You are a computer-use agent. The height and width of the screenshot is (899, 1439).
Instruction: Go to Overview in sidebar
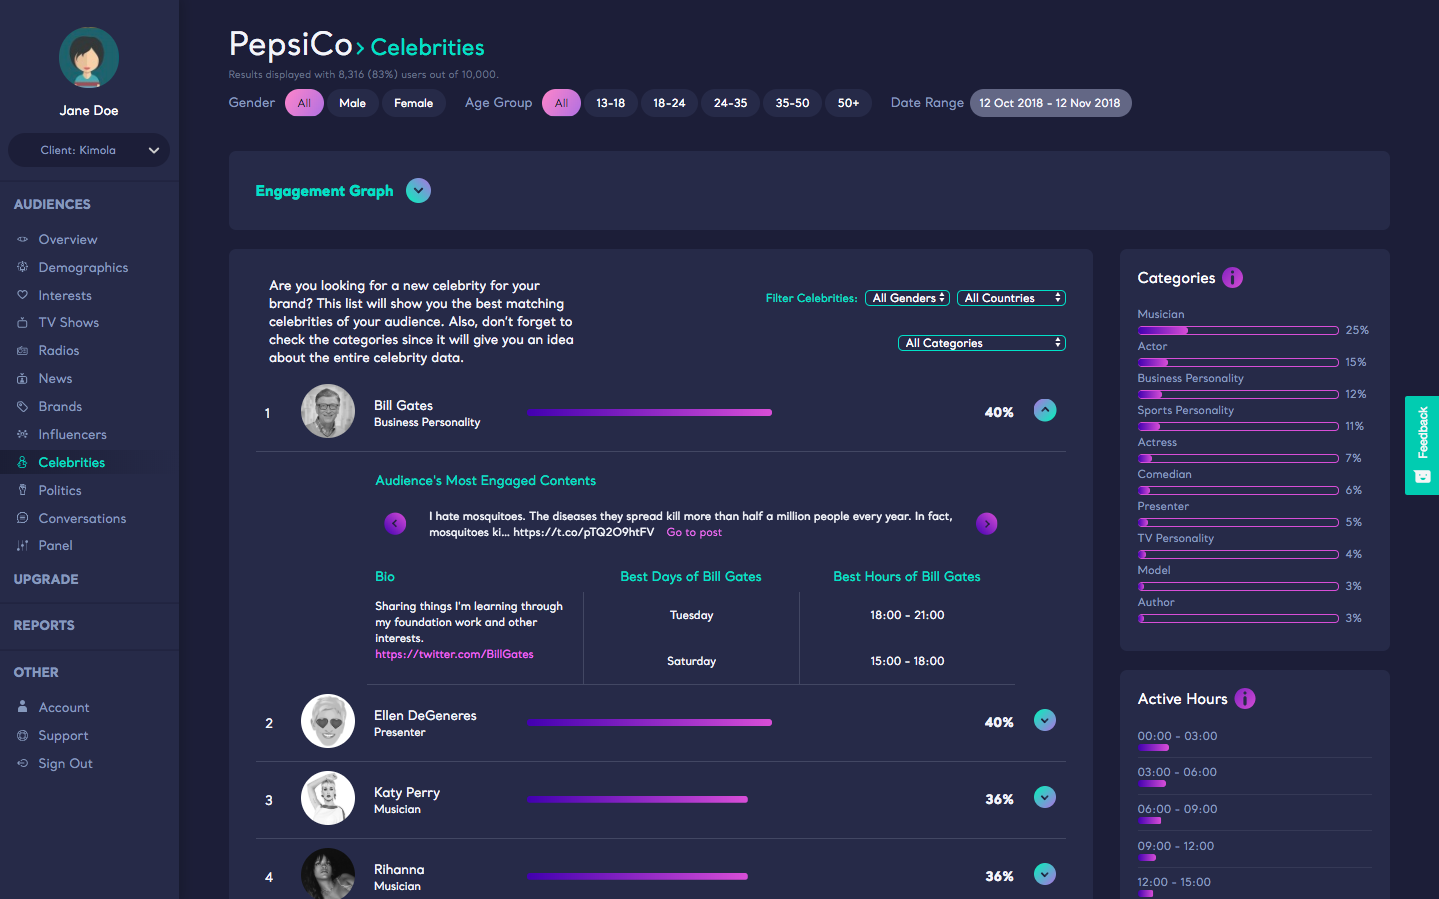(x=68, y=239)
